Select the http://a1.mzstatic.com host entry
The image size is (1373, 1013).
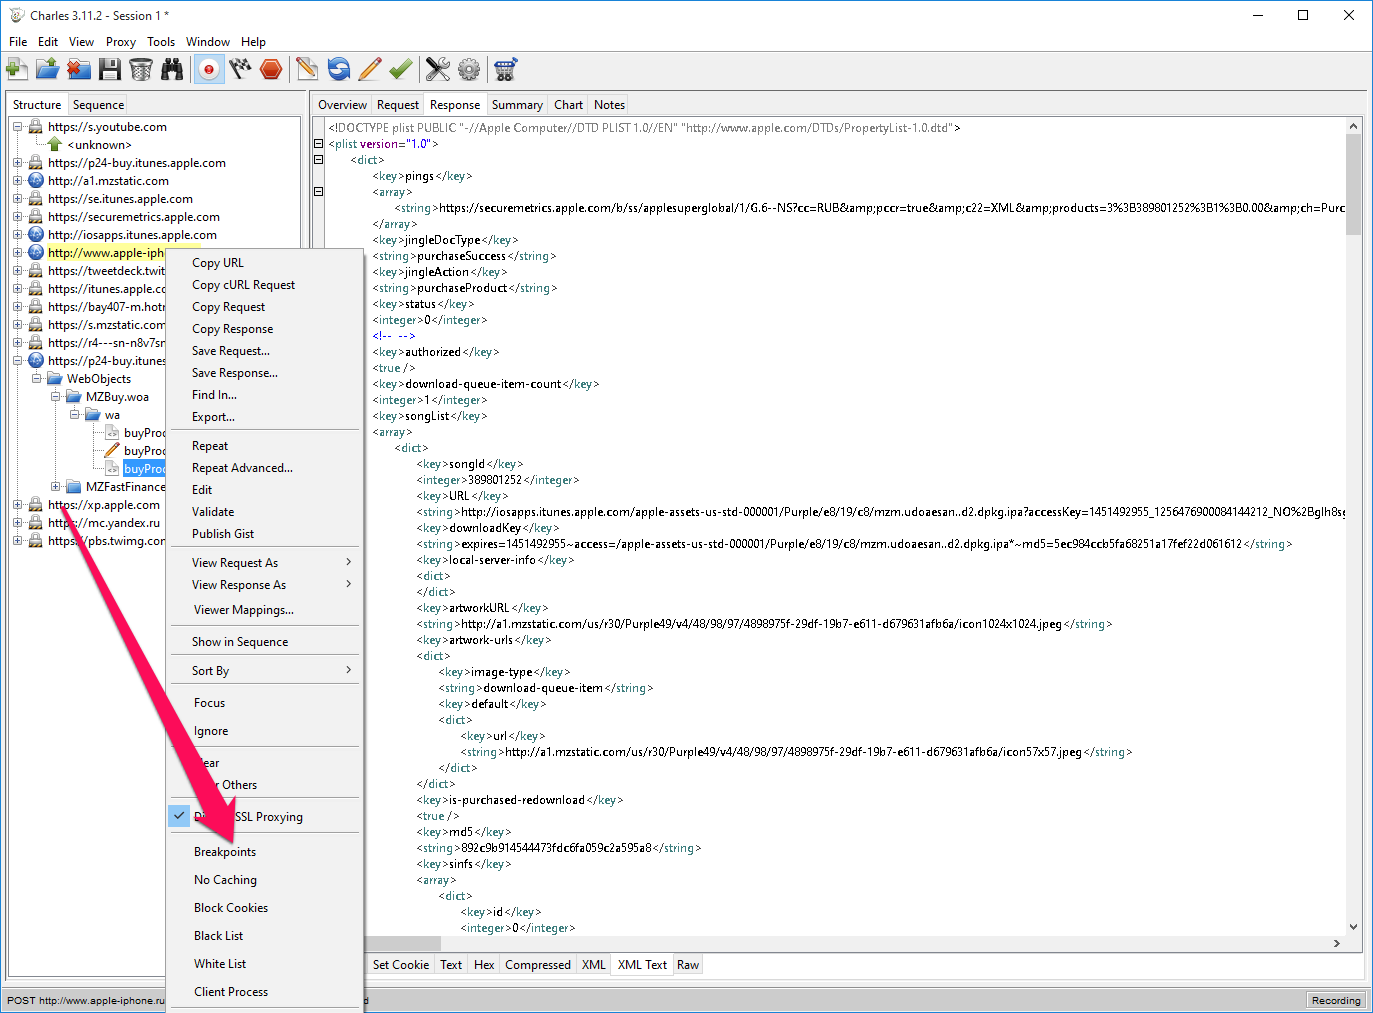pyautogui.click(x=108, y=181)
